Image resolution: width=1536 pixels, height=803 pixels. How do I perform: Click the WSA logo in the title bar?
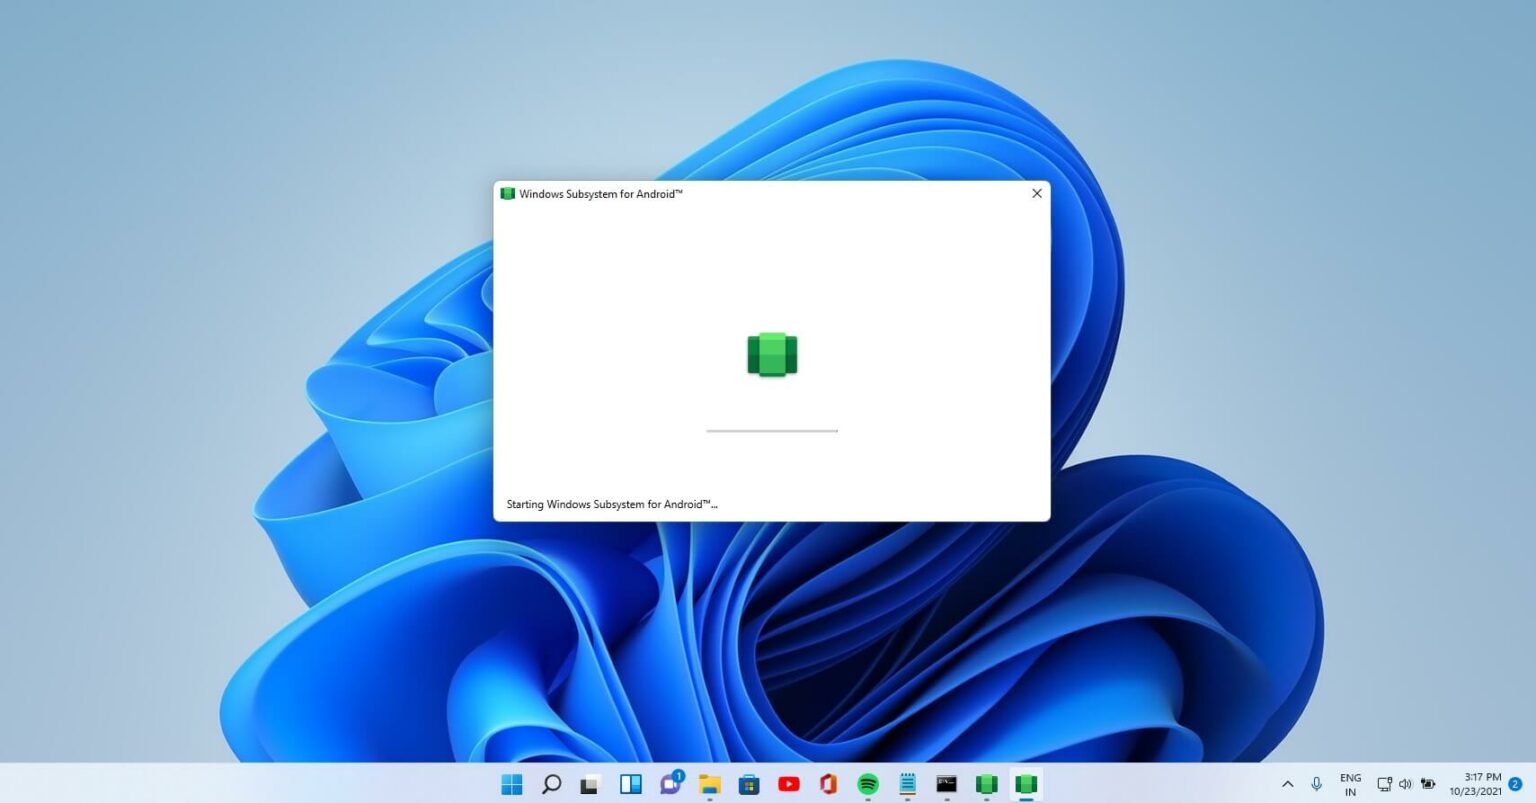pos(506,193)
